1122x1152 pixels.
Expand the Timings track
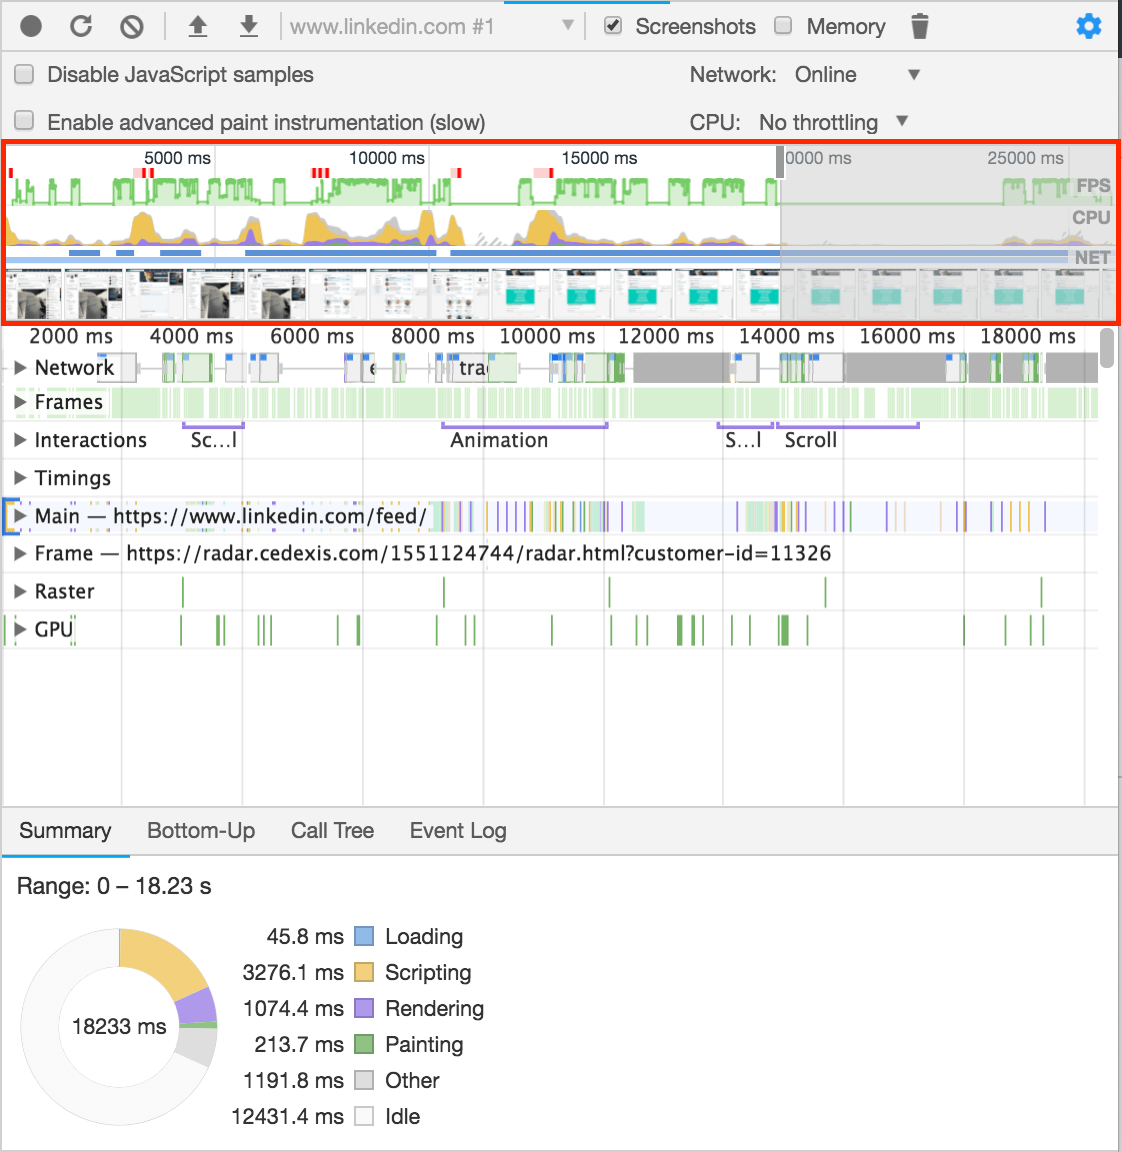point(20,478)
